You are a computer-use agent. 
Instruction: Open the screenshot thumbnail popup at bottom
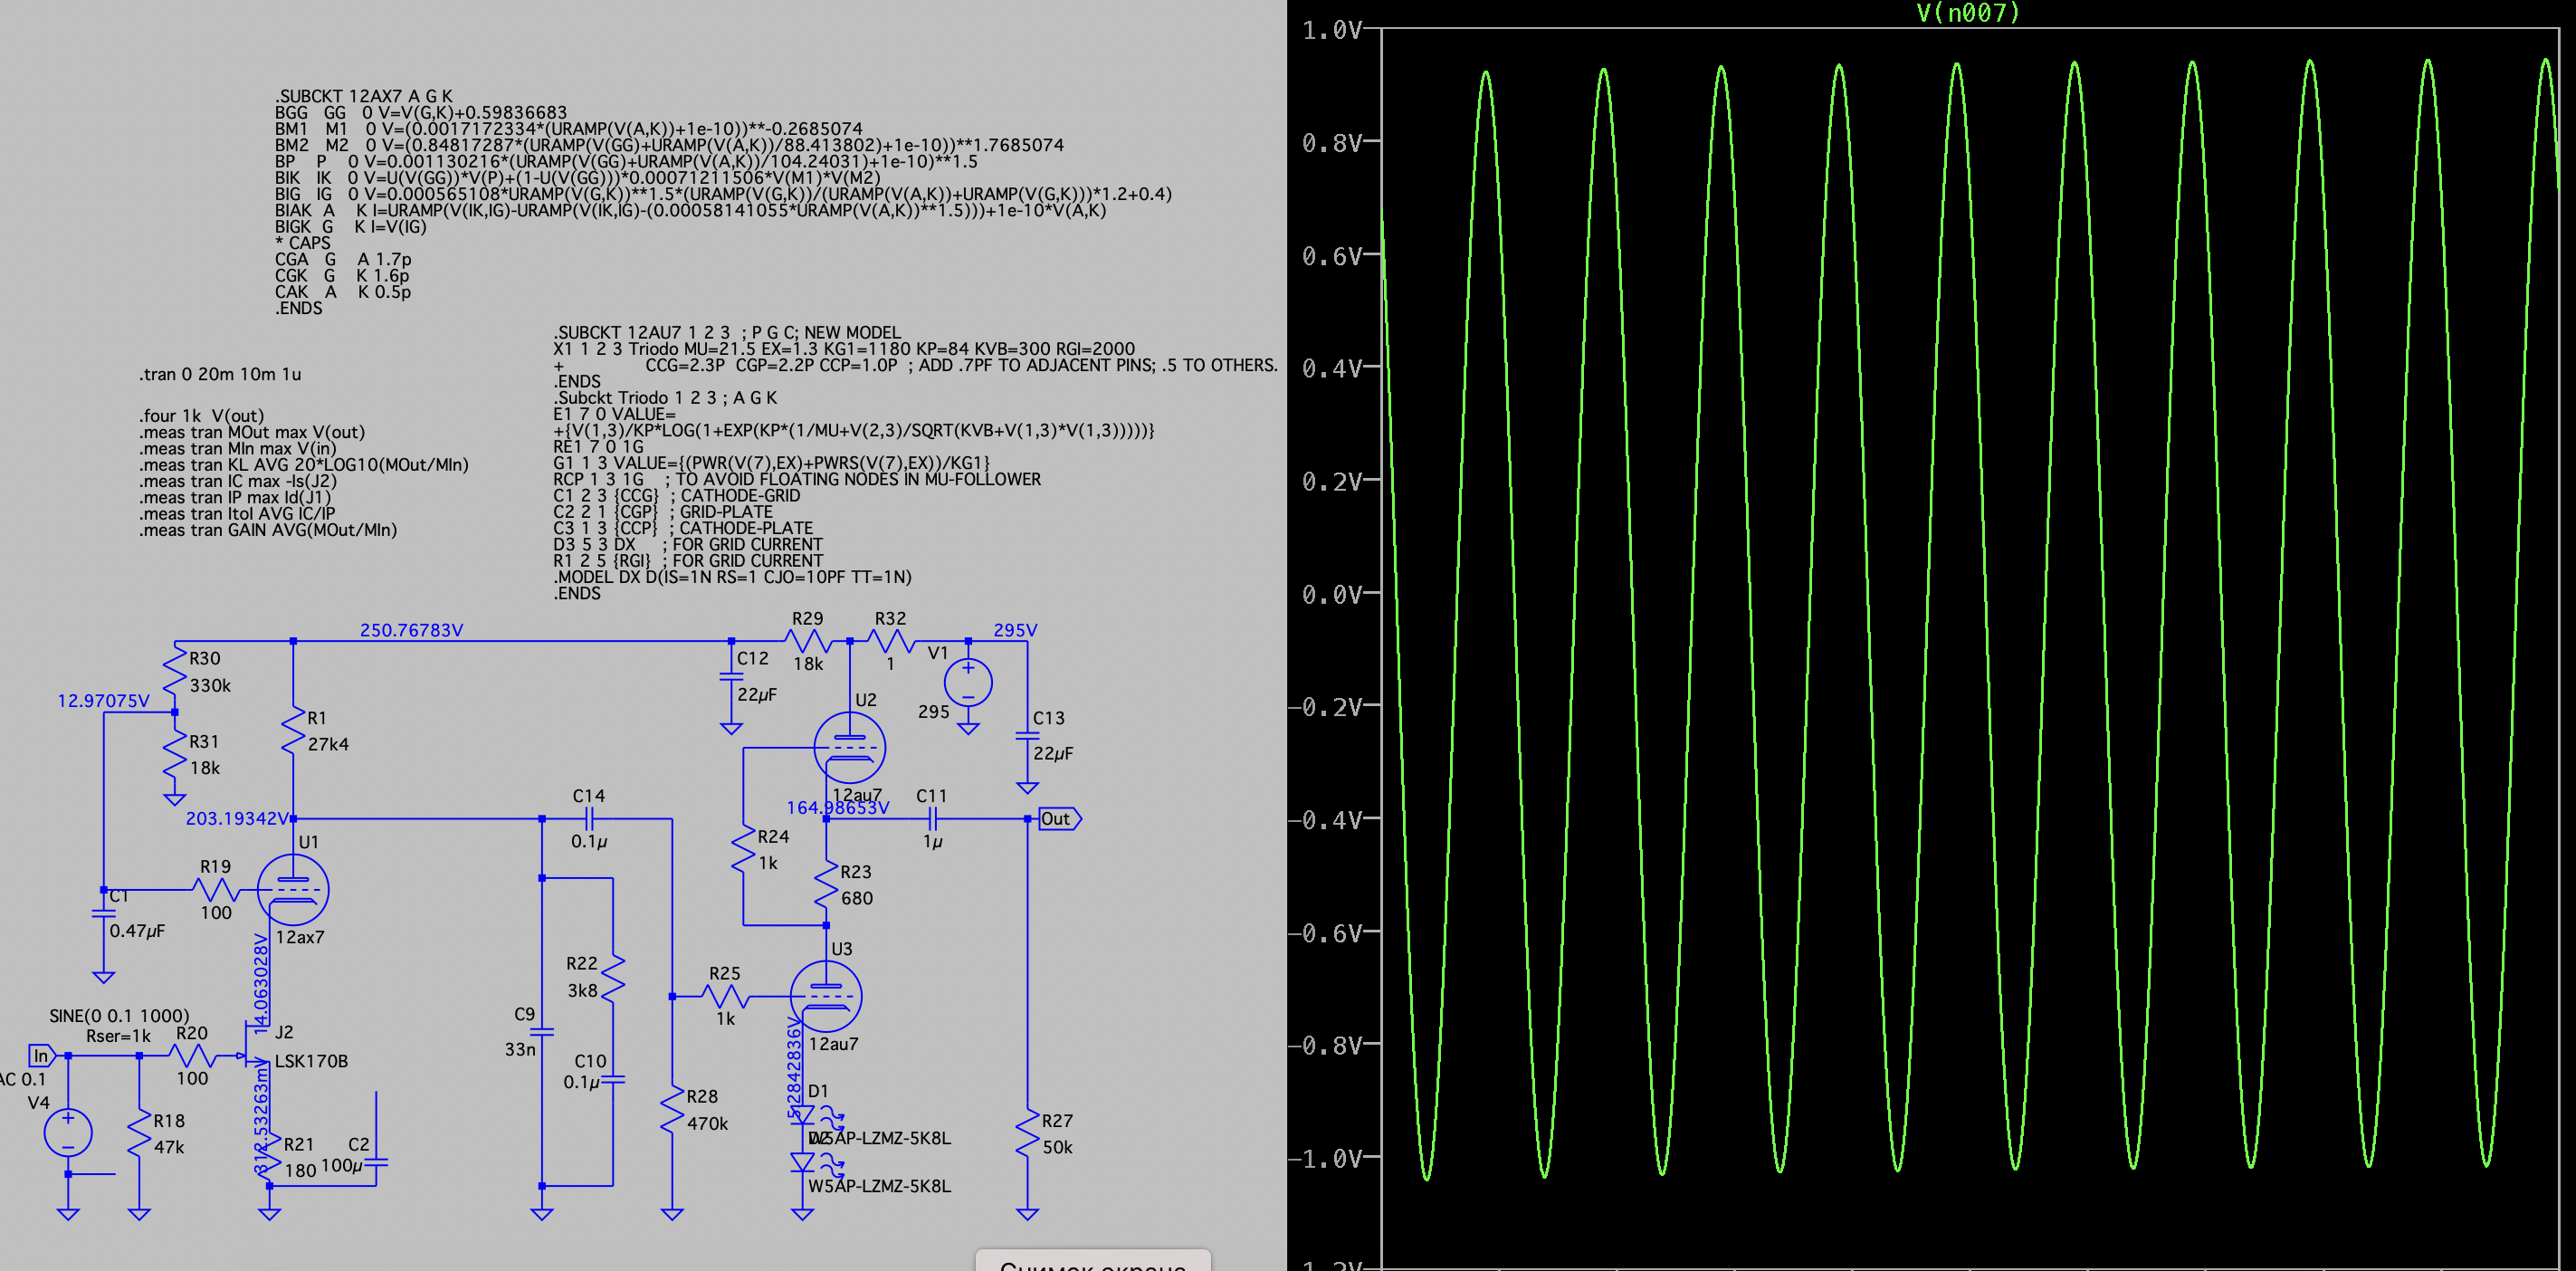coord(1092,1261)
